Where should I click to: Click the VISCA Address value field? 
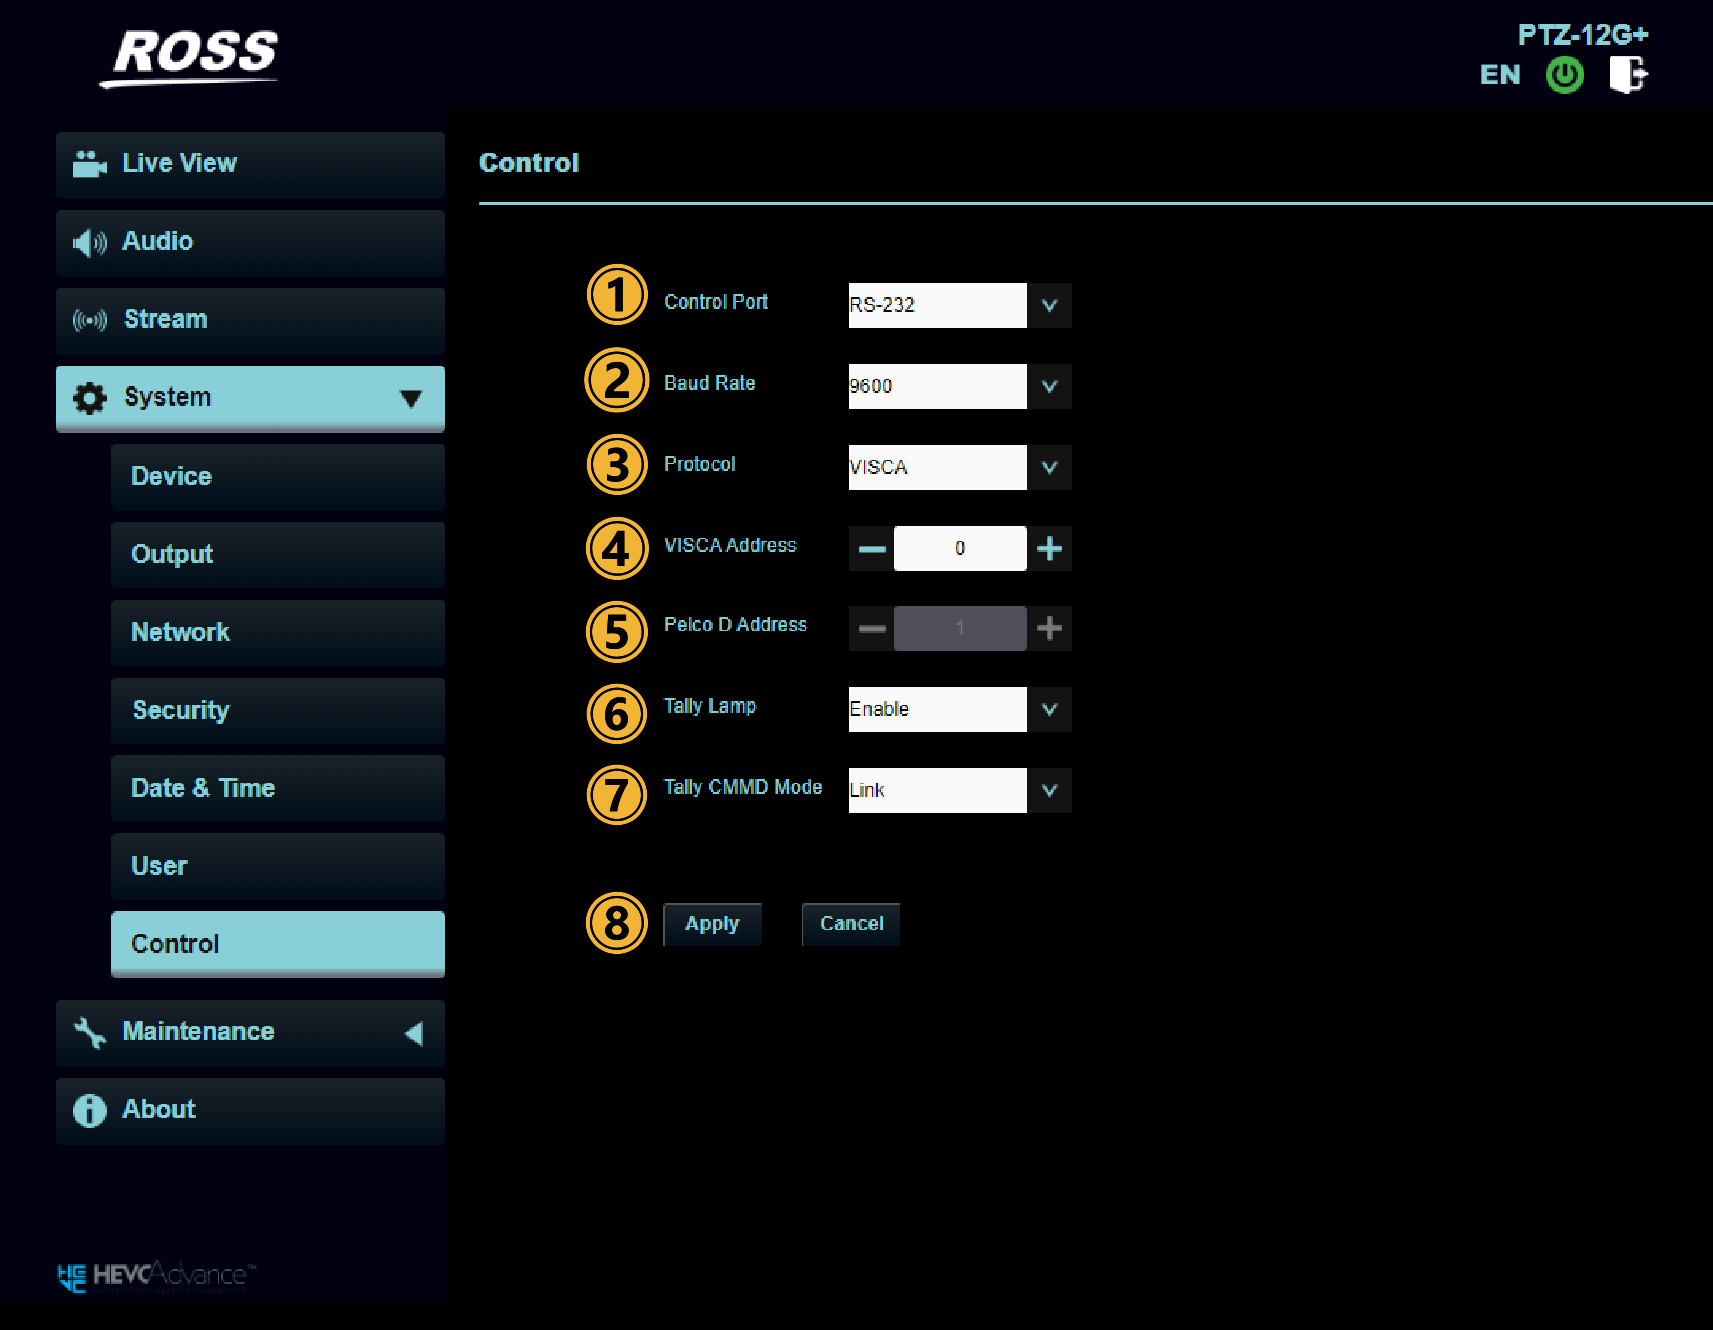click(x=959, y=548)
